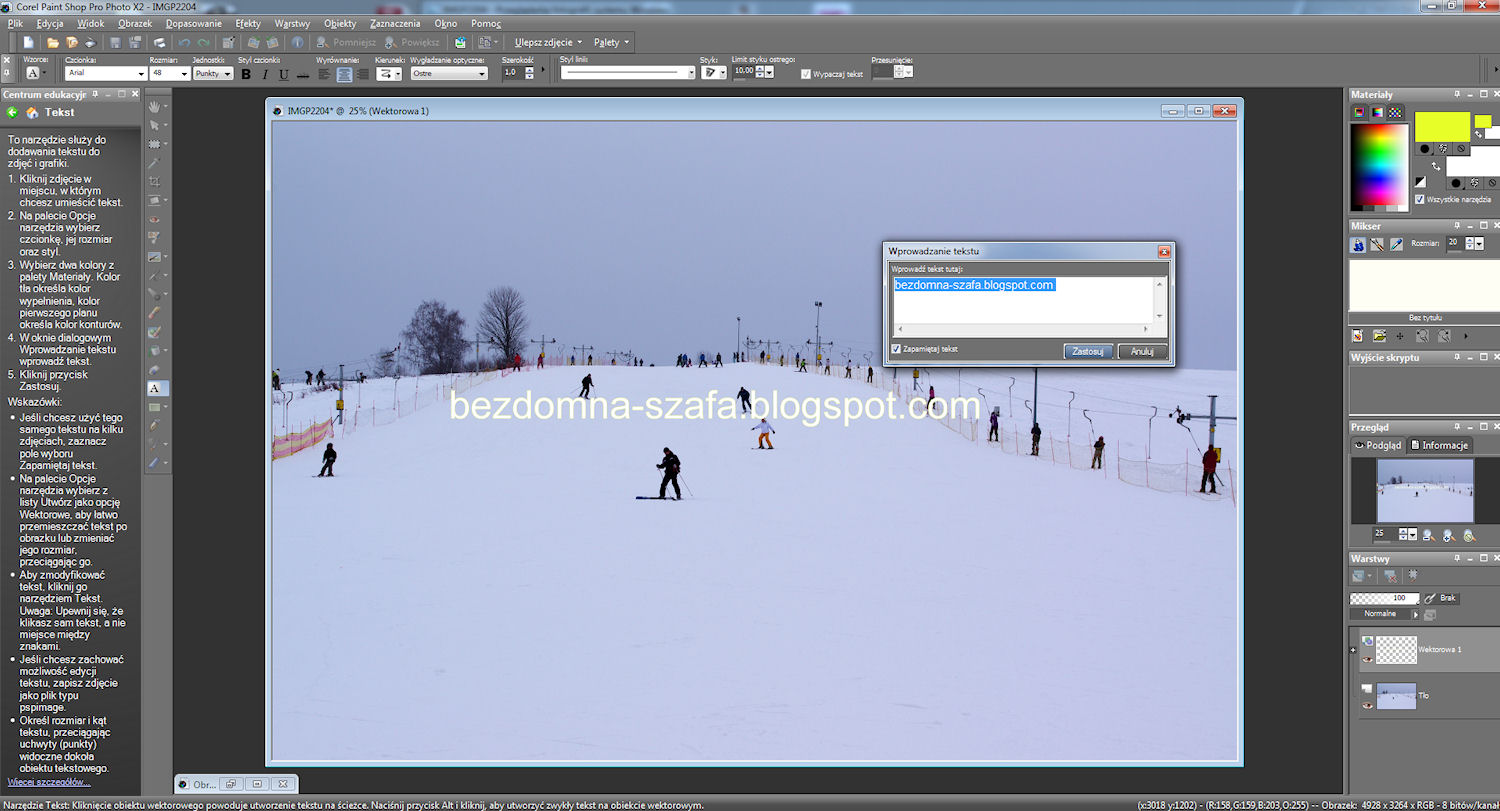Image resolution: width=1500 pixels, height=811 pixels.
Task: Open the Dopasowanie menu
Action: coord(195,22)
